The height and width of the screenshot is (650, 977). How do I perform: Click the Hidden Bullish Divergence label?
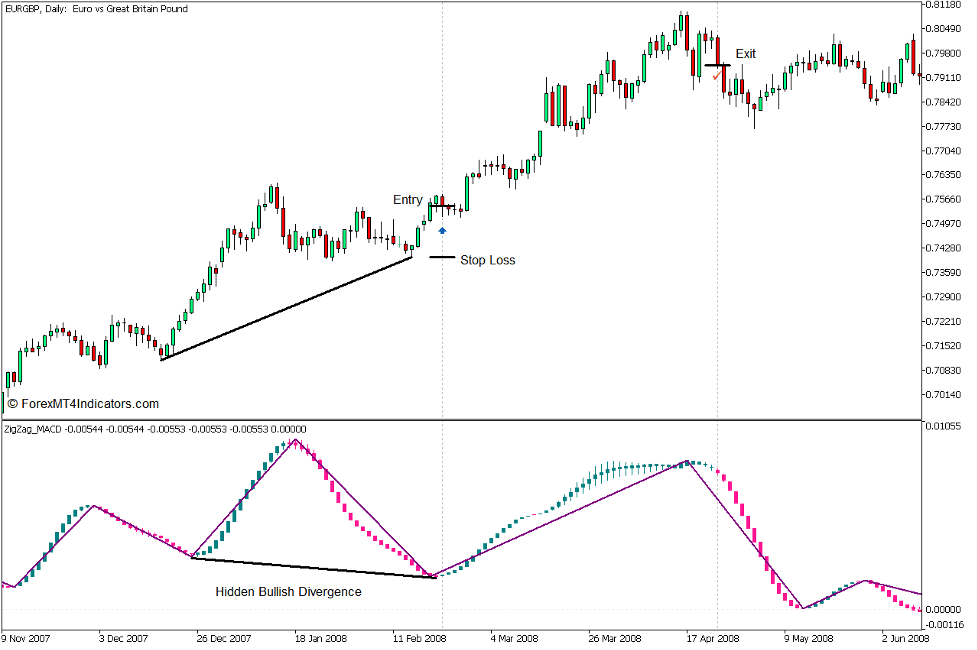click(288, 591)
